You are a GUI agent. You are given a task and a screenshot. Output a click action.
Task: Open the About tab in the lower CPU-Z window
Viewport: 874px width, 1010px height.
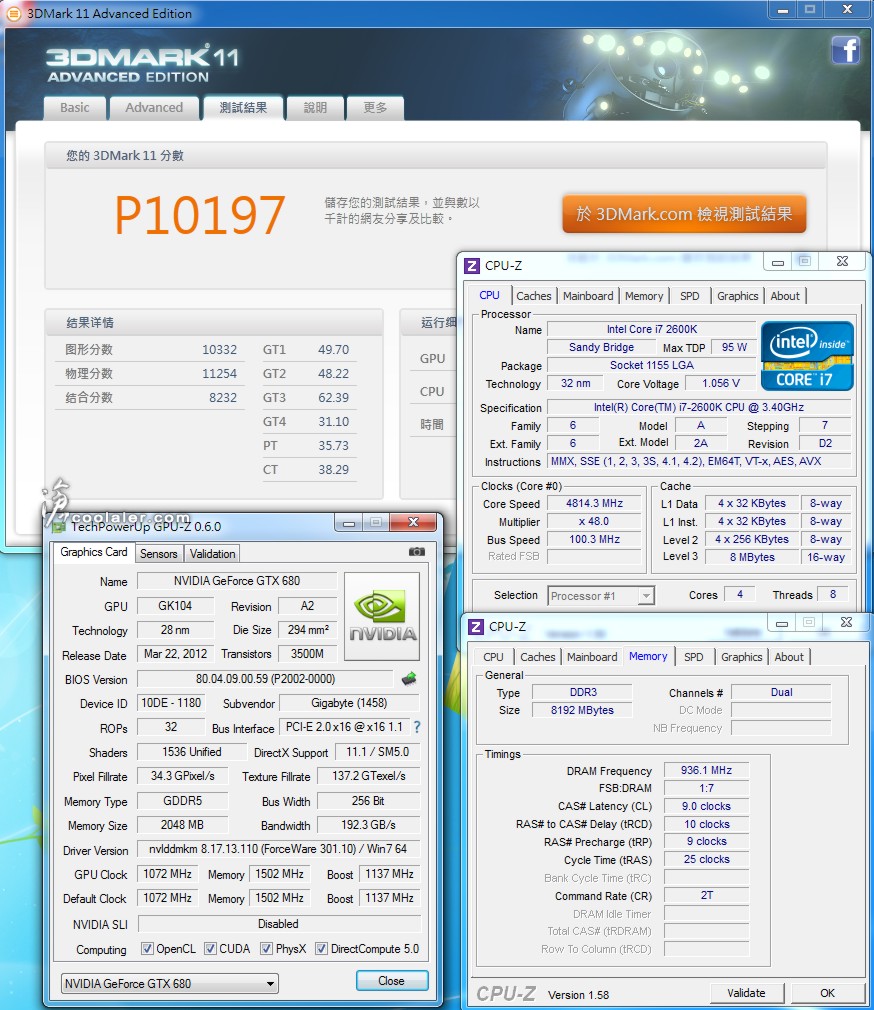pos(789,657)
